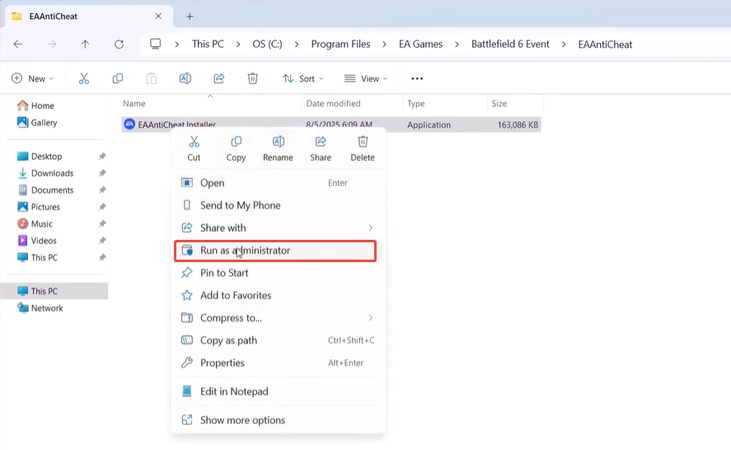Viewport: 731px width, 450px height.
Task: Navigate to Program Files breadcrumb
Action: 341,44
